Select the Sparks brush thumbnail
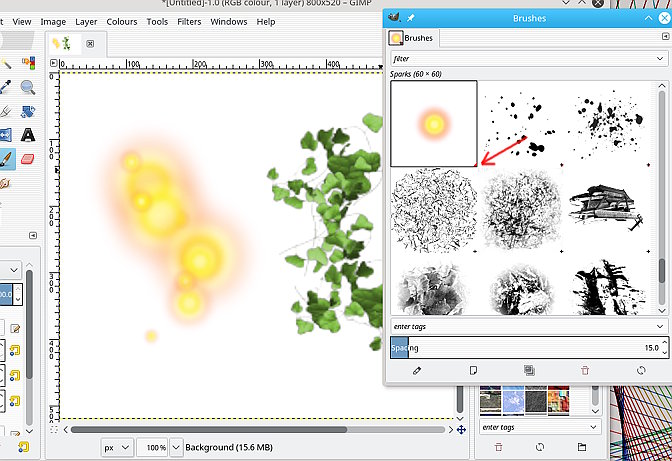Viewport: 672px width, 461px height. point(433,124)
